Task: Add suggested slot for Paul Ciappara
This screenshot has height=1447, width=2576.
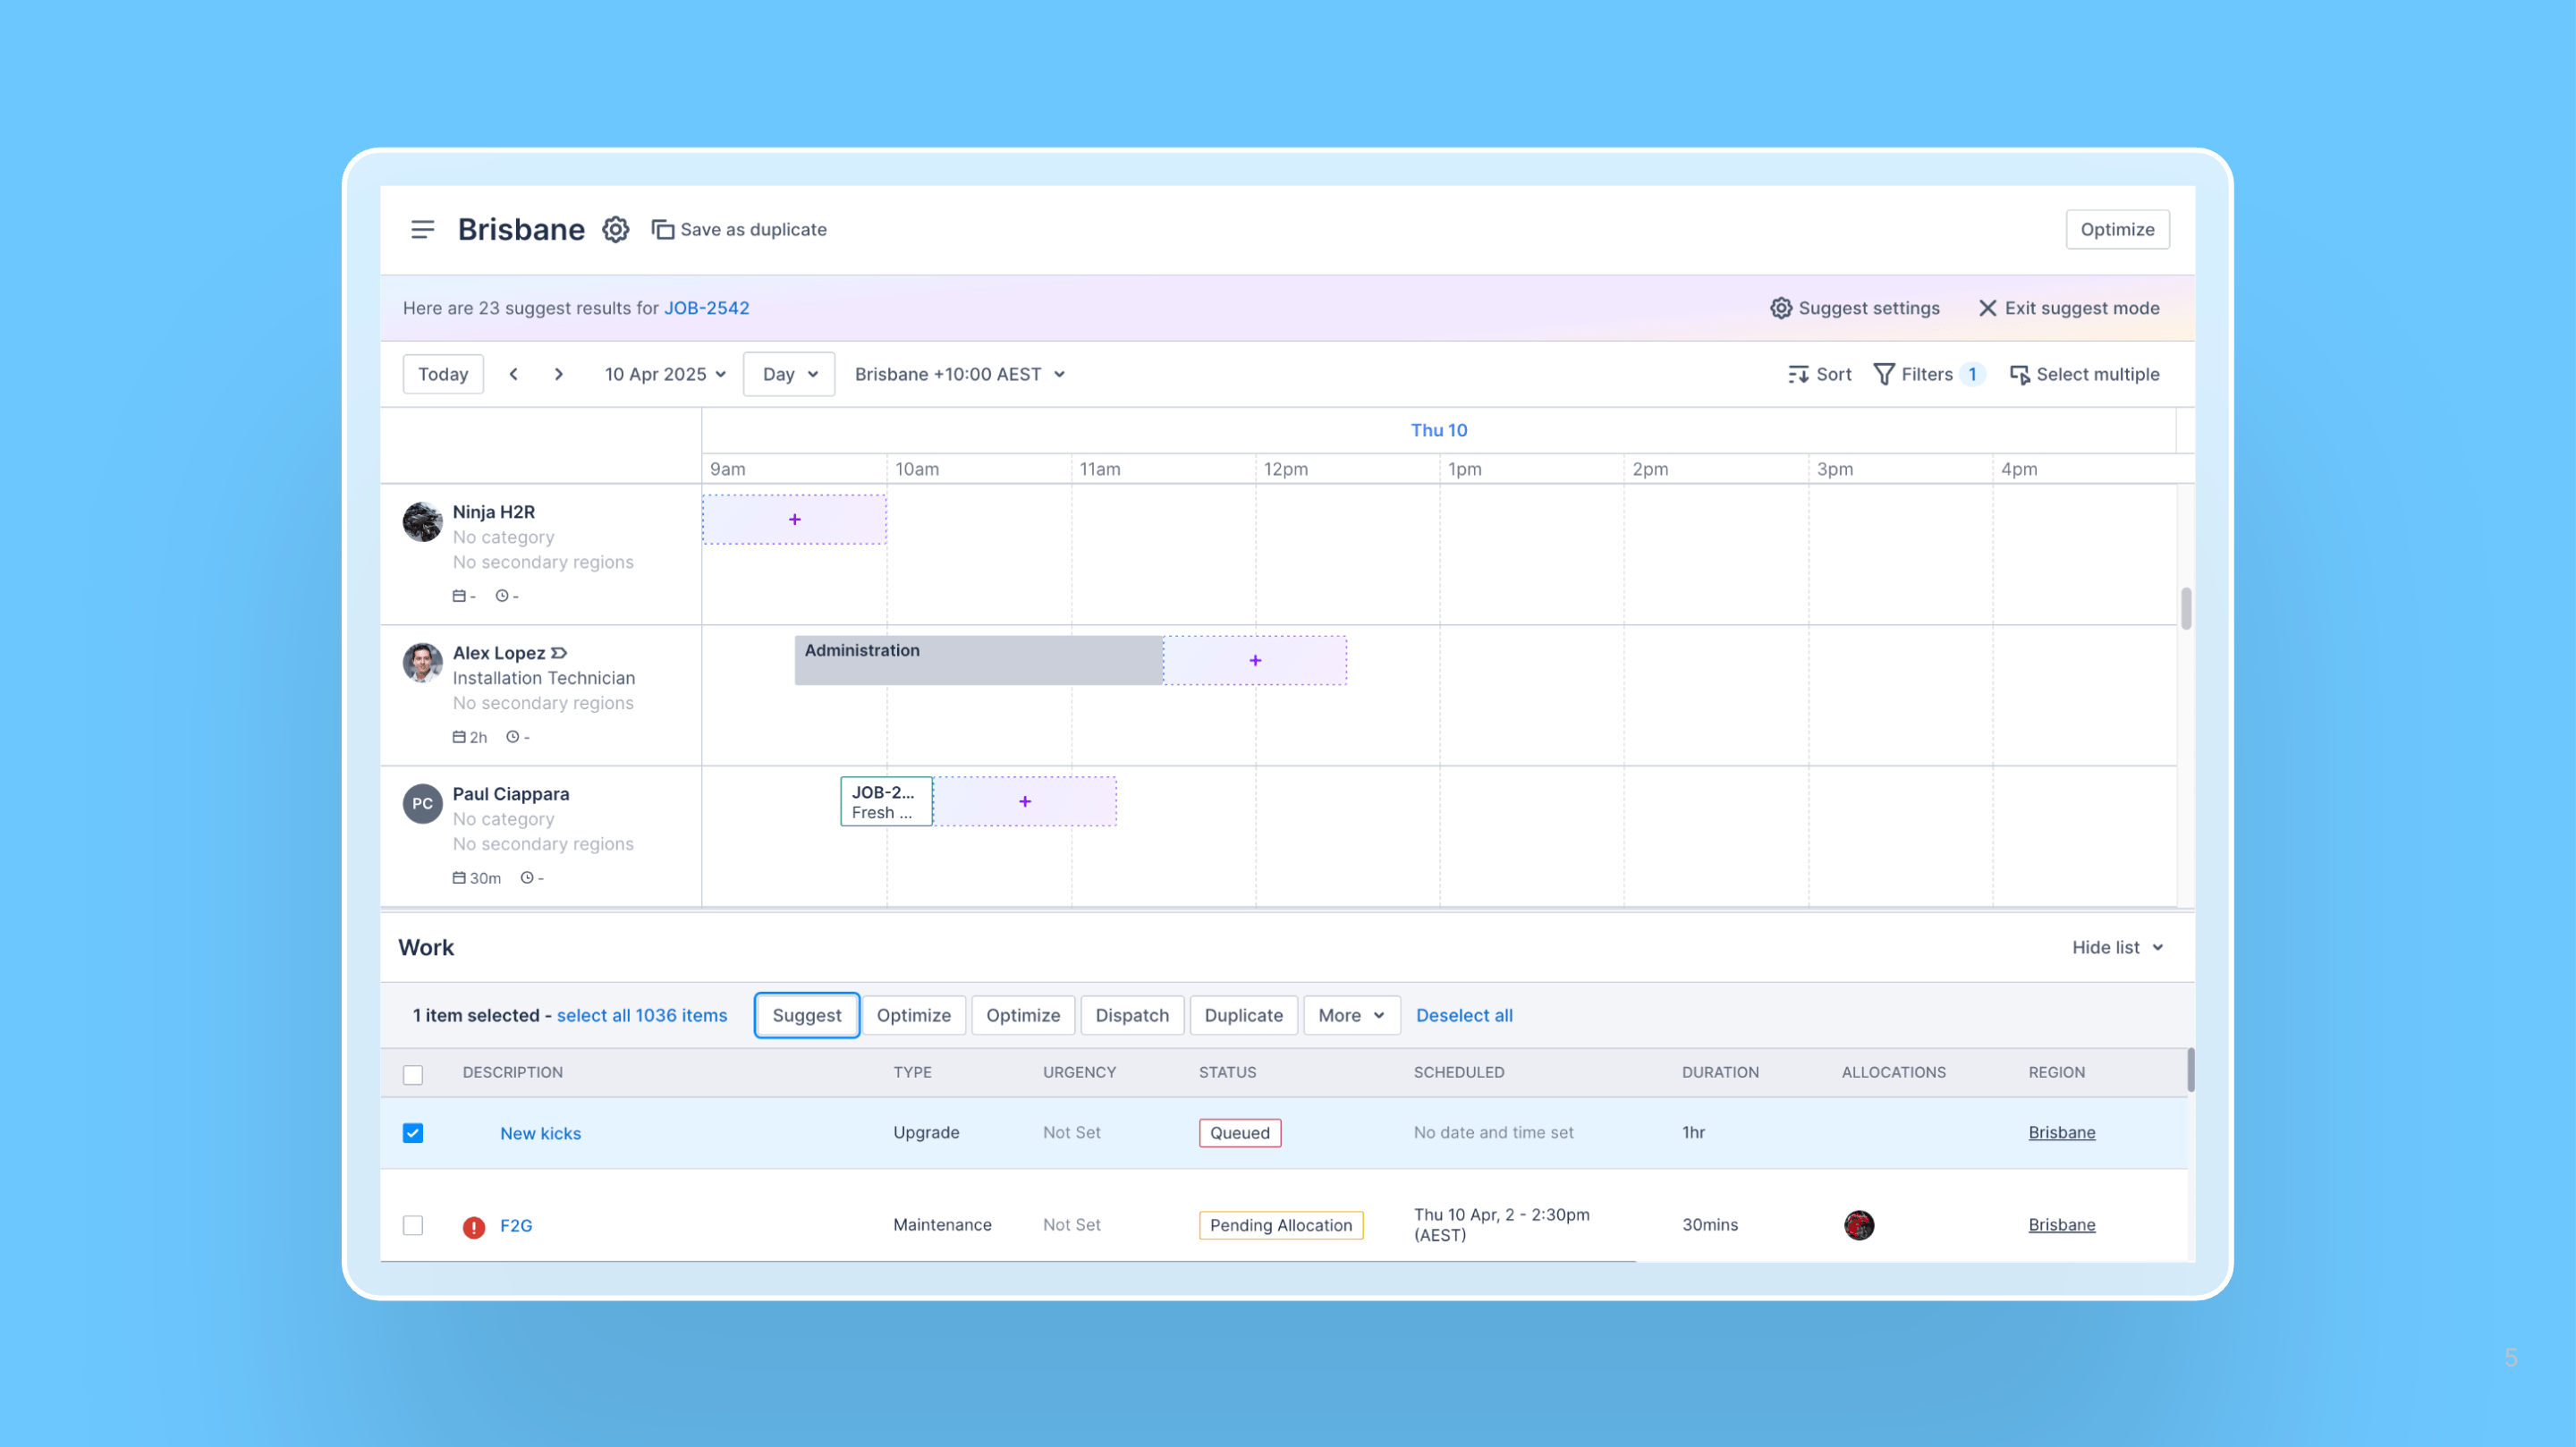Action: (1025, 802)
